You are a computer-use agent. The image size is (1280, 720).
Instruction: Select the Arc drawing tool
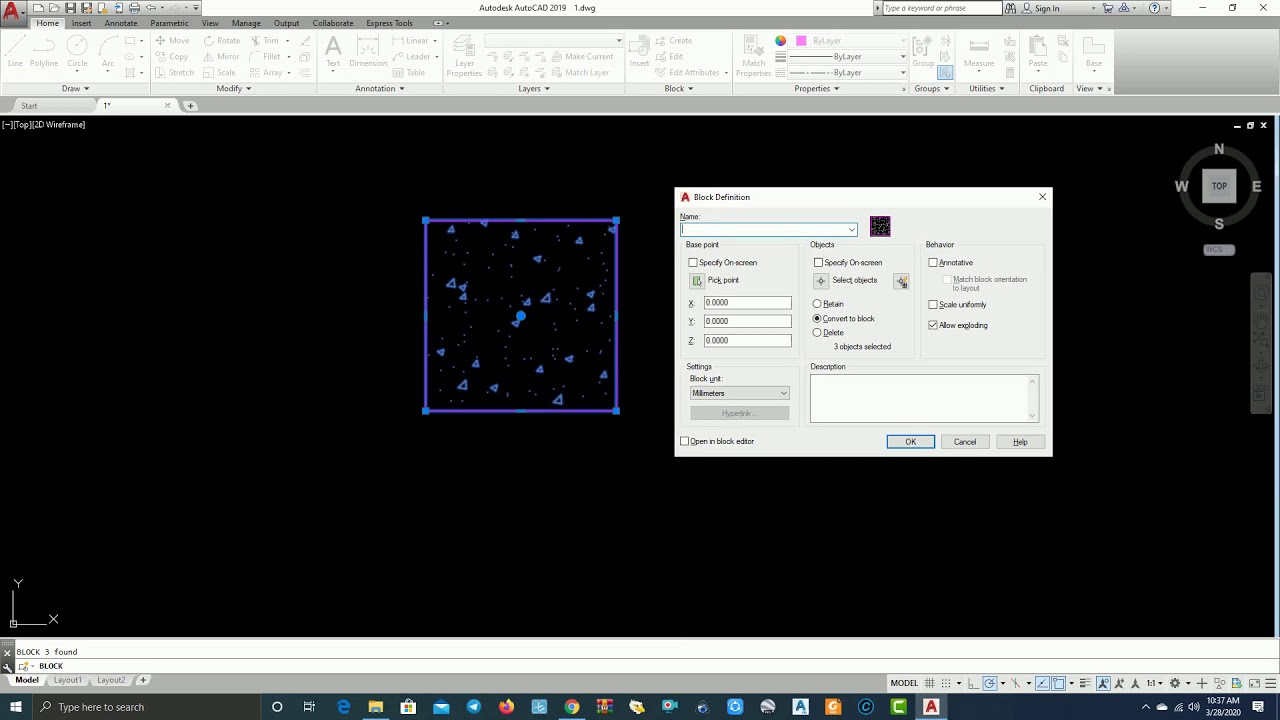(x=108, y=52)
